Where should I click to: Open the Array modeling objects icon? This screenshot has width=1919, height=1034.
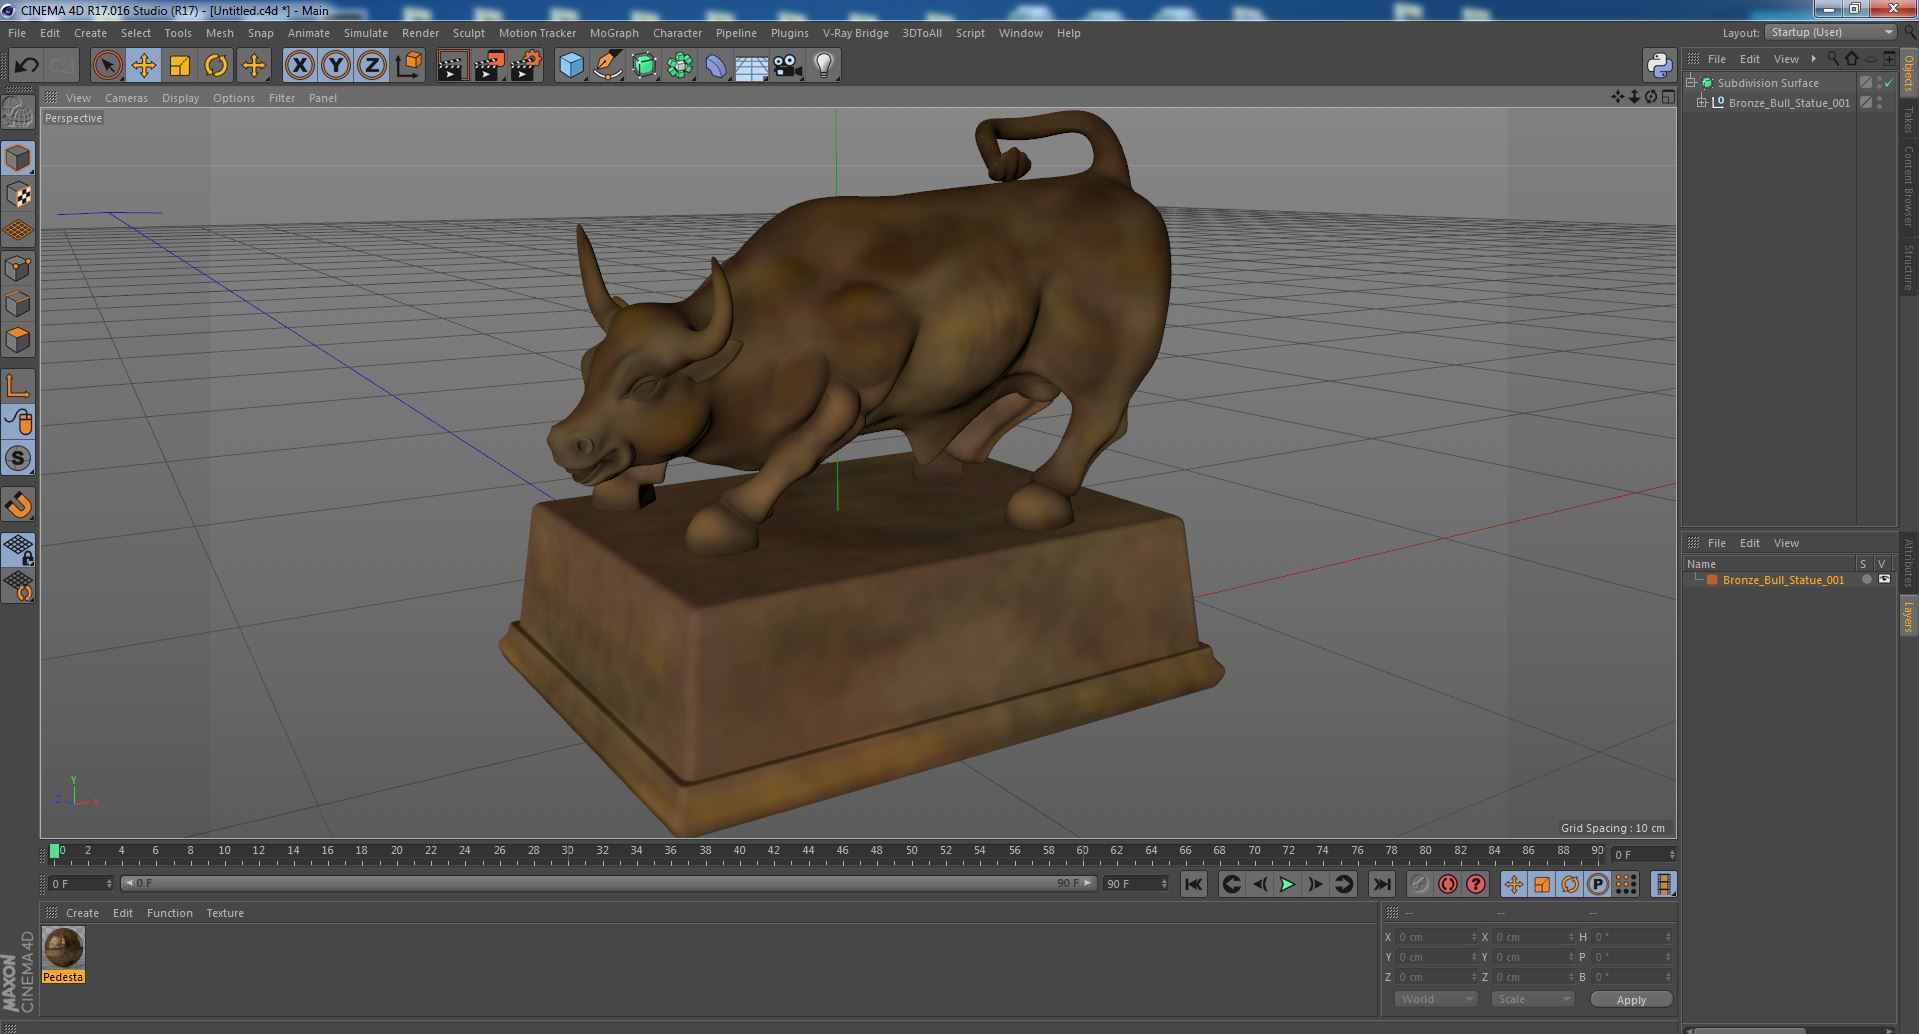pos(680,66)
